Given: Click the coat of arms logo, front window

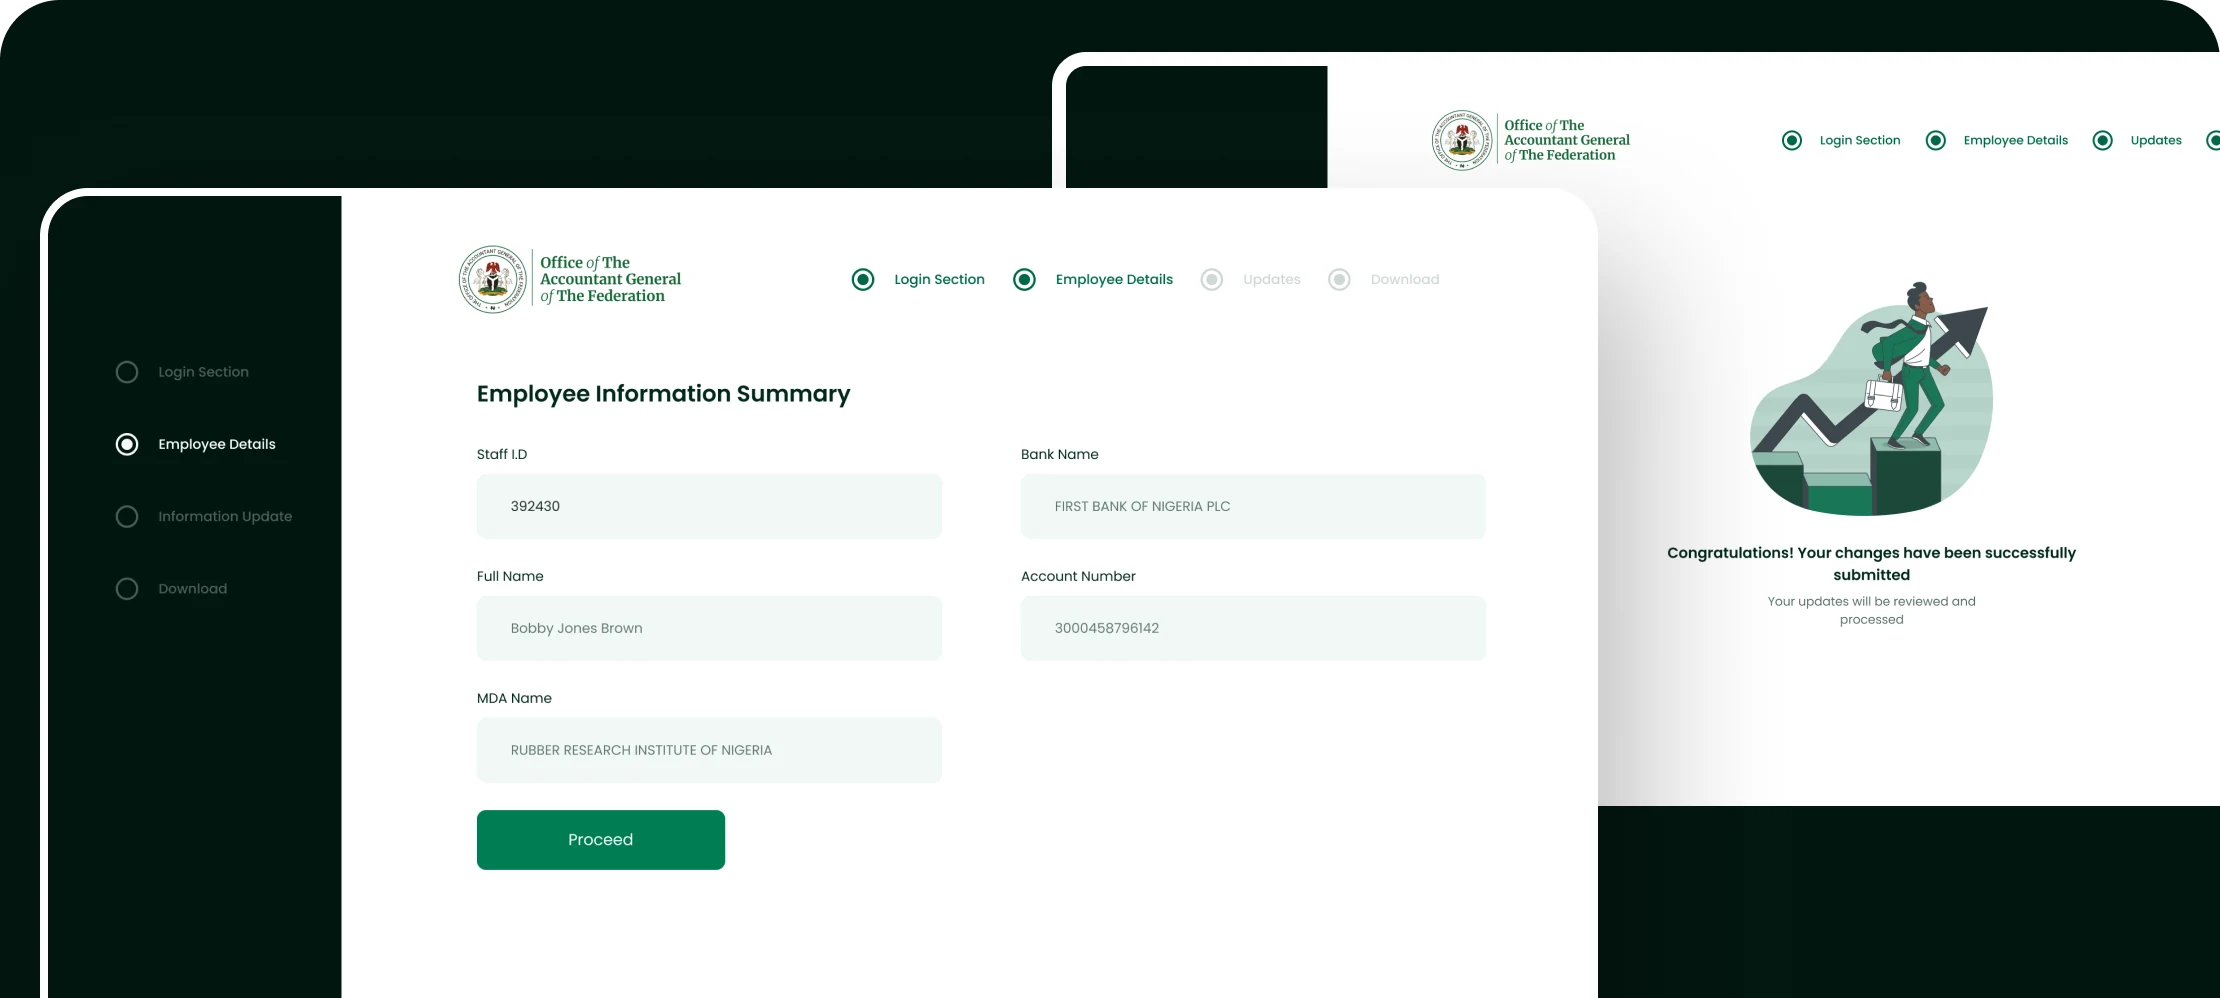Looking at the screenshot, I should tap(493, 279).
